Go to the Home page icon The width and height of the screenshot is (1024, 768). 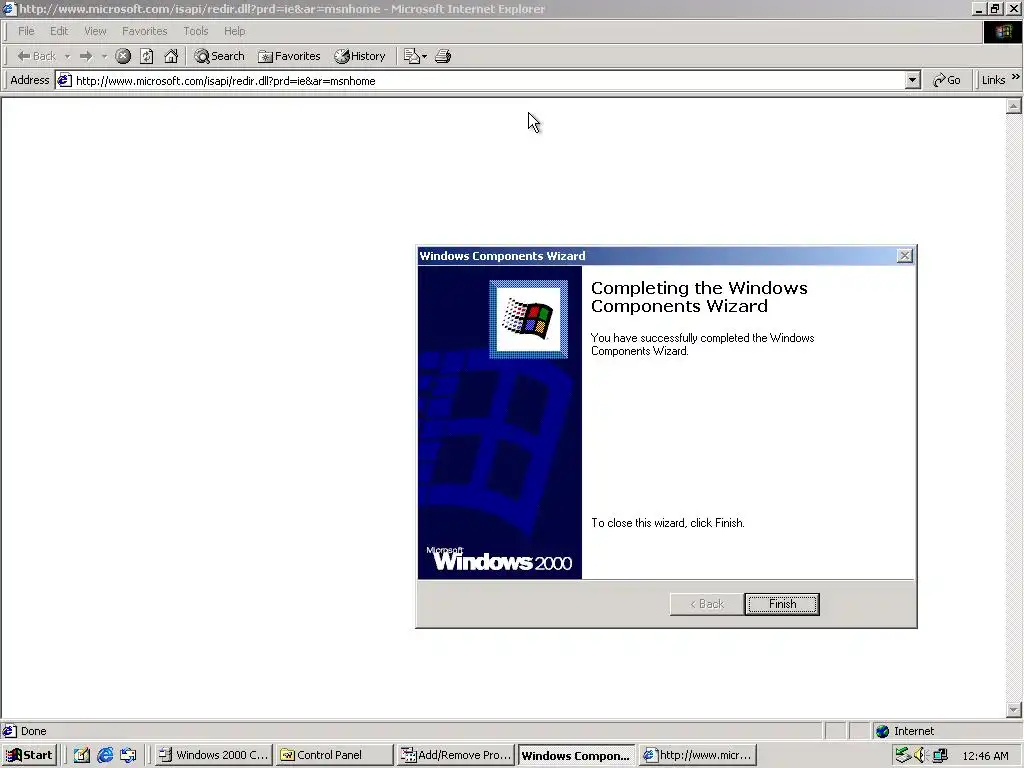pos(171,56)
